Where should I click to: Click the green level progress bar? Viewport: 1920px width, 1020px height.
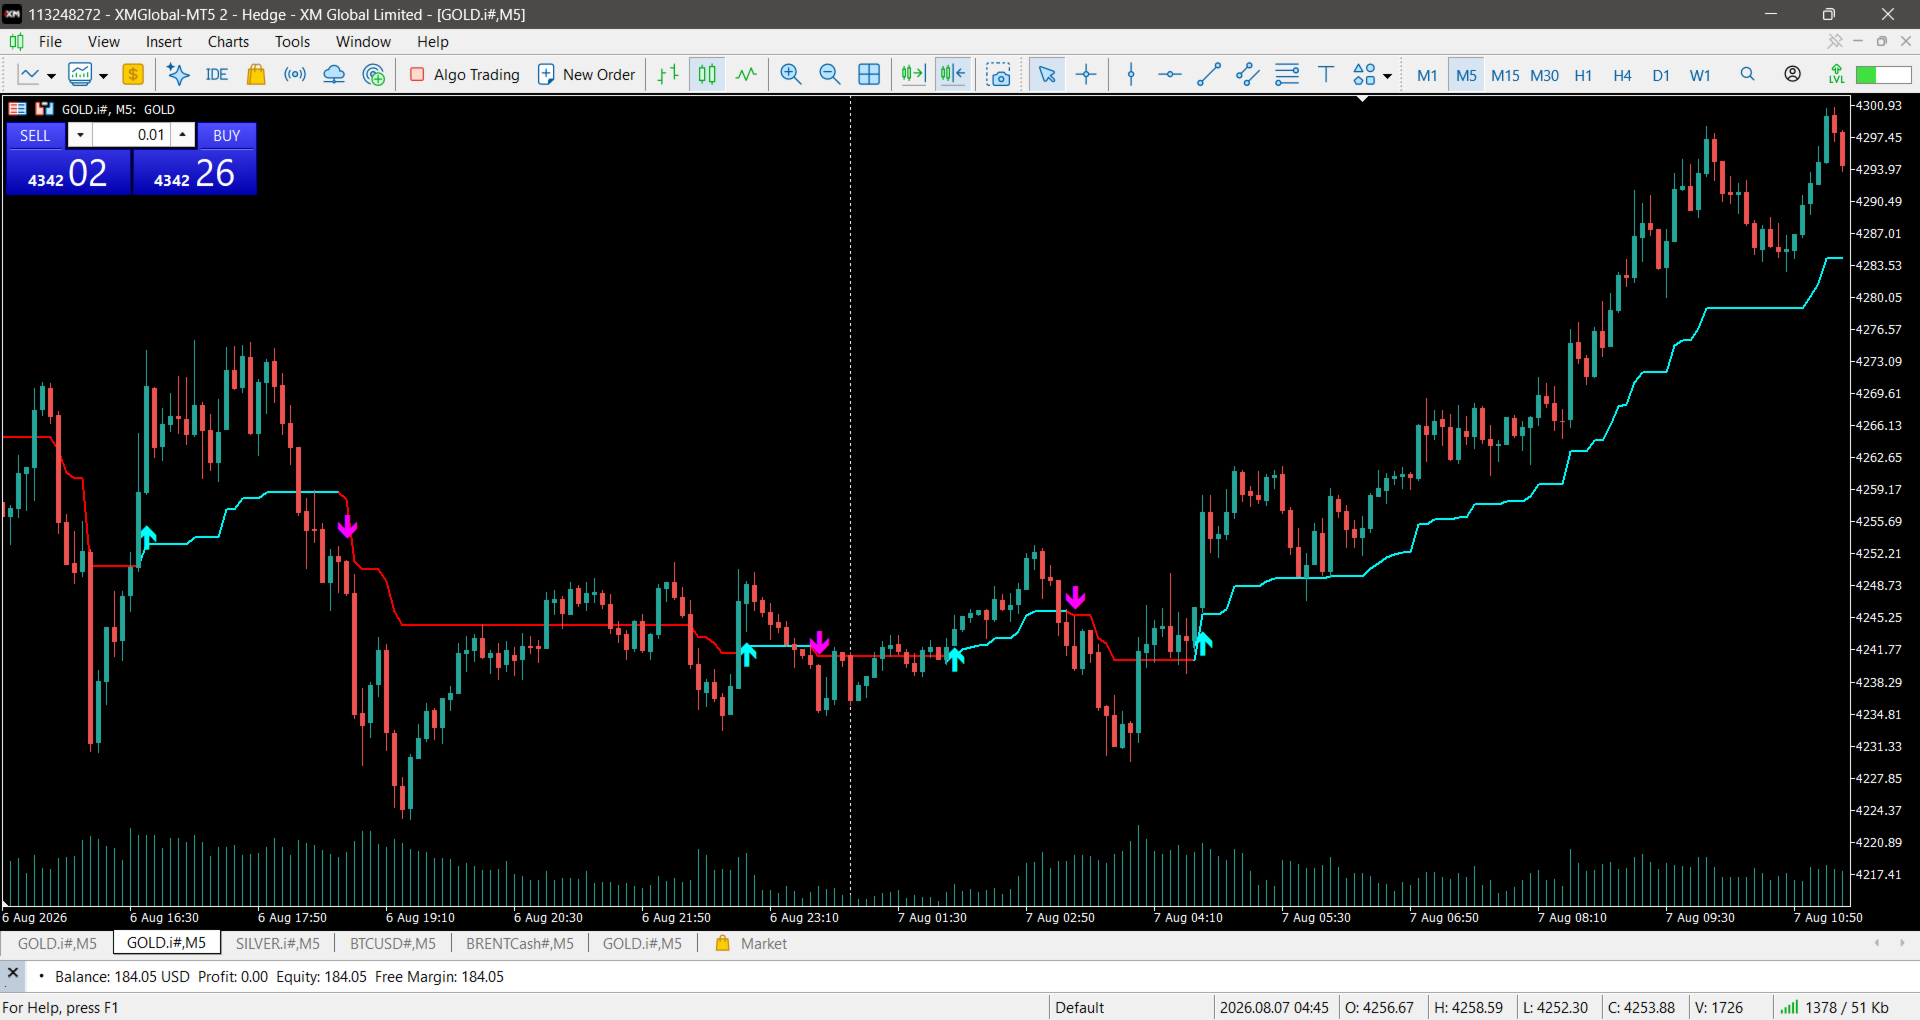1884,75
